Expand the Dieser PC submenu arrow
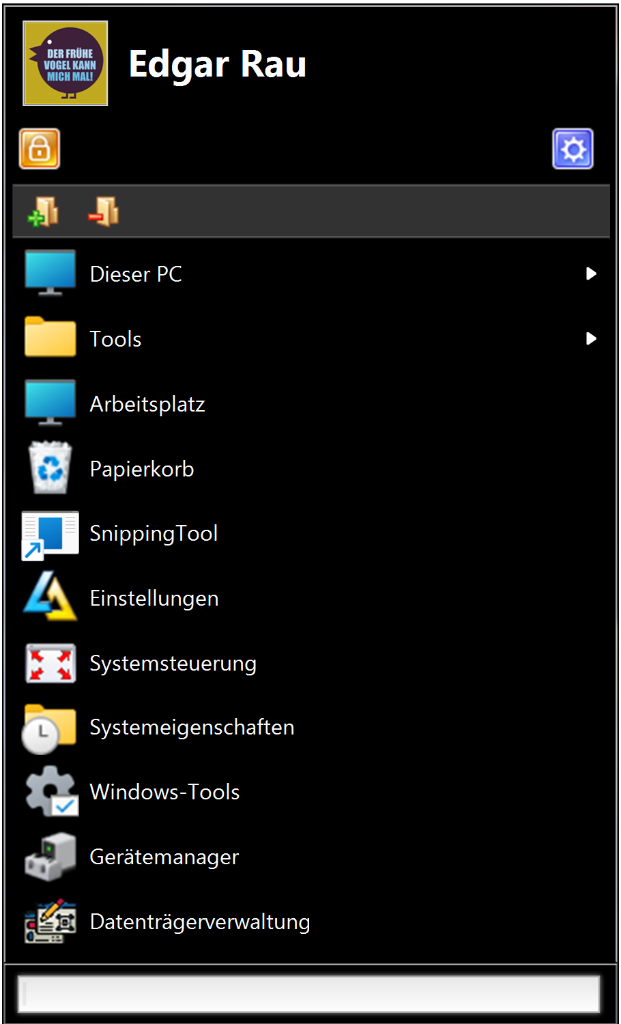The height and width of the screenshot is (1024, 621). tap(591, 274)
